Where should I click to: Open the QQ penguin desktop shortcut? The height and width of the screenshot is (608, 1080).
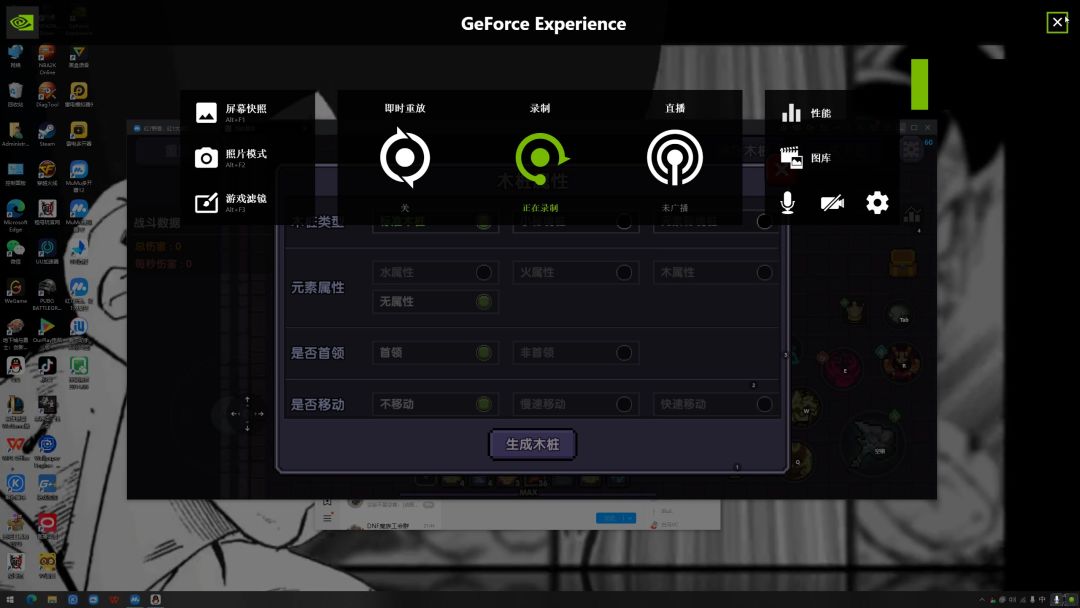click(15, 369)
